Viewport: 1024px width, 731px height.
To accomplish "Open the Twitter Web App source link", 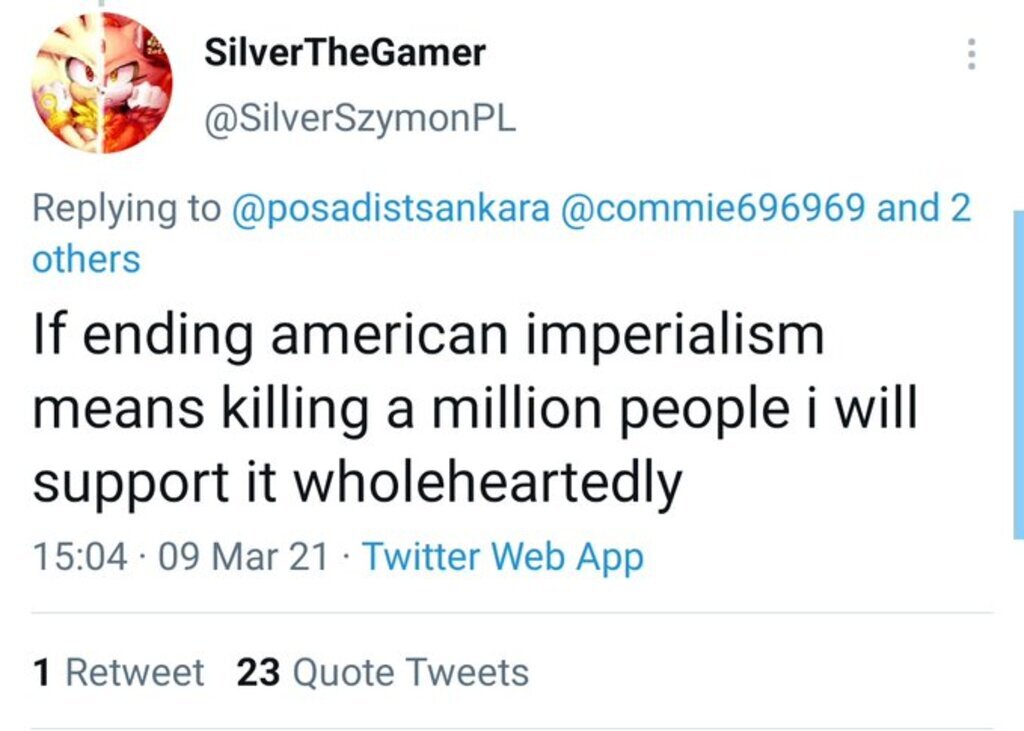I will click(x=502, y=557).
